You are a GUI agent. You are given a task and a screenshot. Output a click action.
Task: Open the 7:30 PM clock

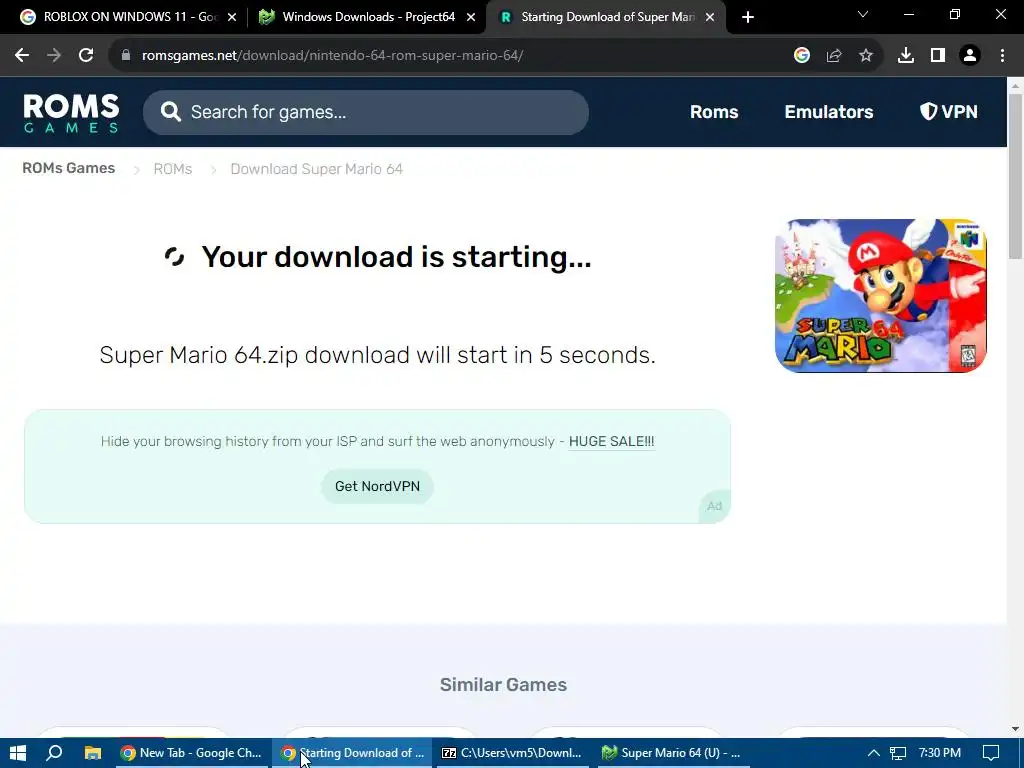coord(940,753)
